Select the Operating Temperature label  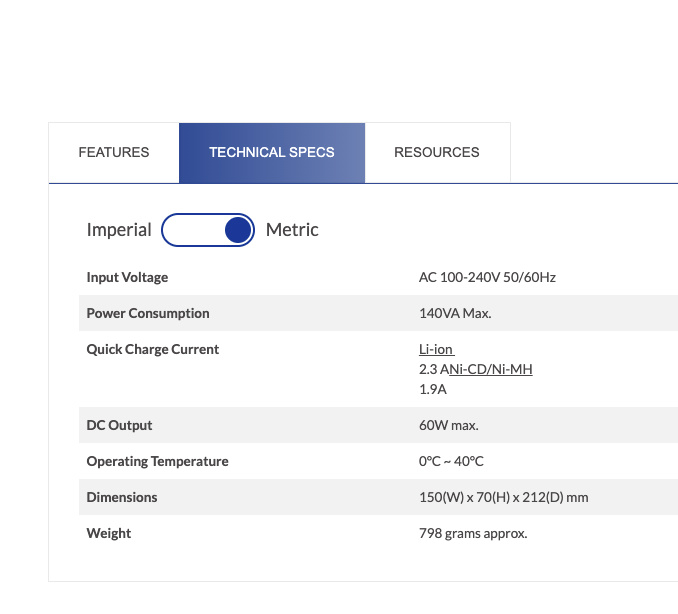157,461
